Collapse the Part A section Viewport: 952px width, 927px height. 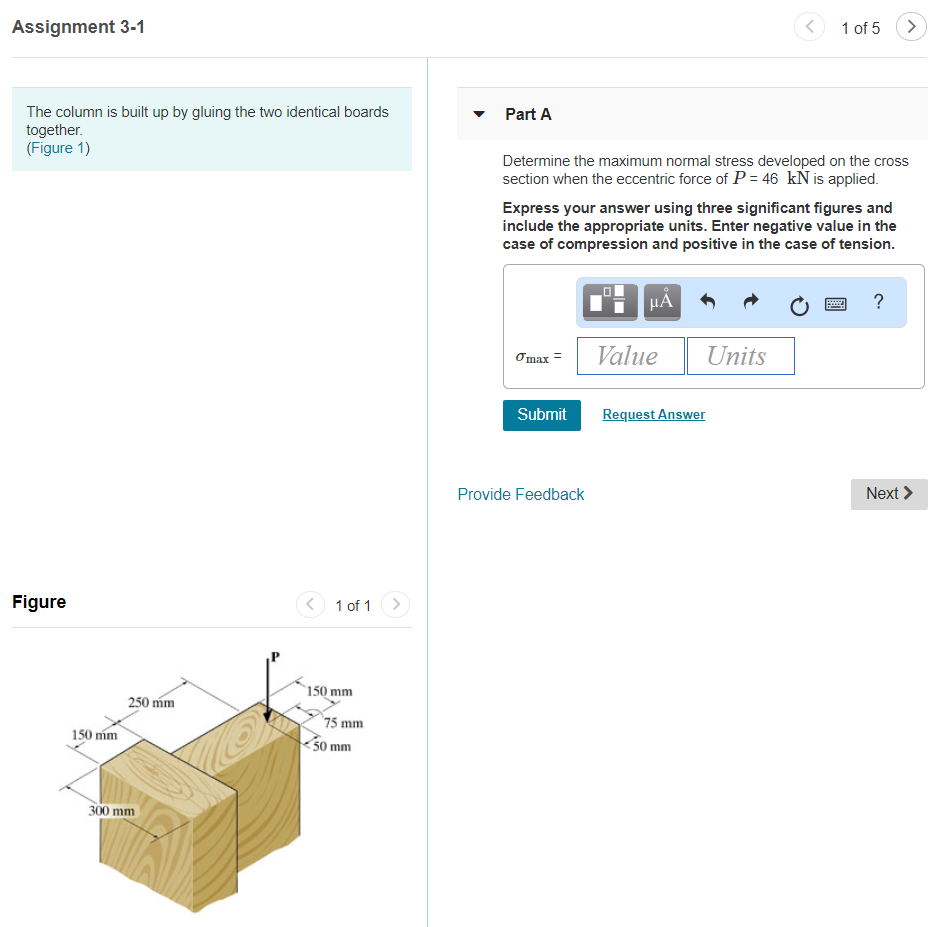pyautogui.click(x=478, y=114)
